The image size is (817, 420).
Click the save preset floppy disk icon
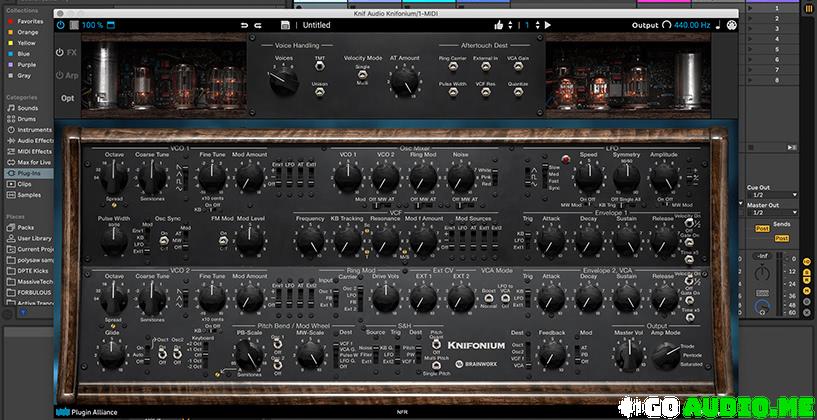click(285, 25)
